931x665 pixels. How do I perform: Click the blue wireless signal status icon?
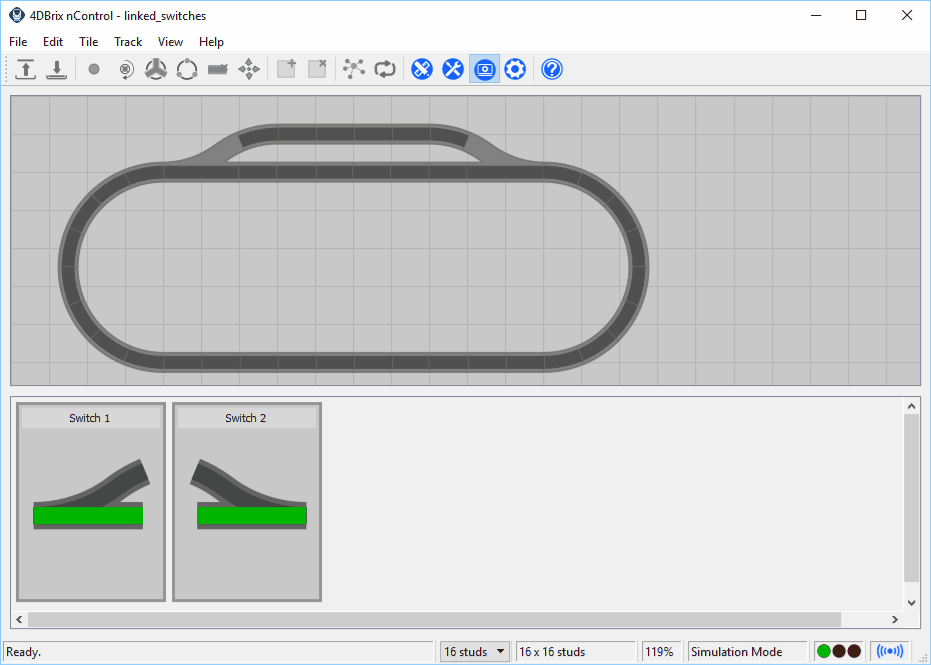pos(889,651)
